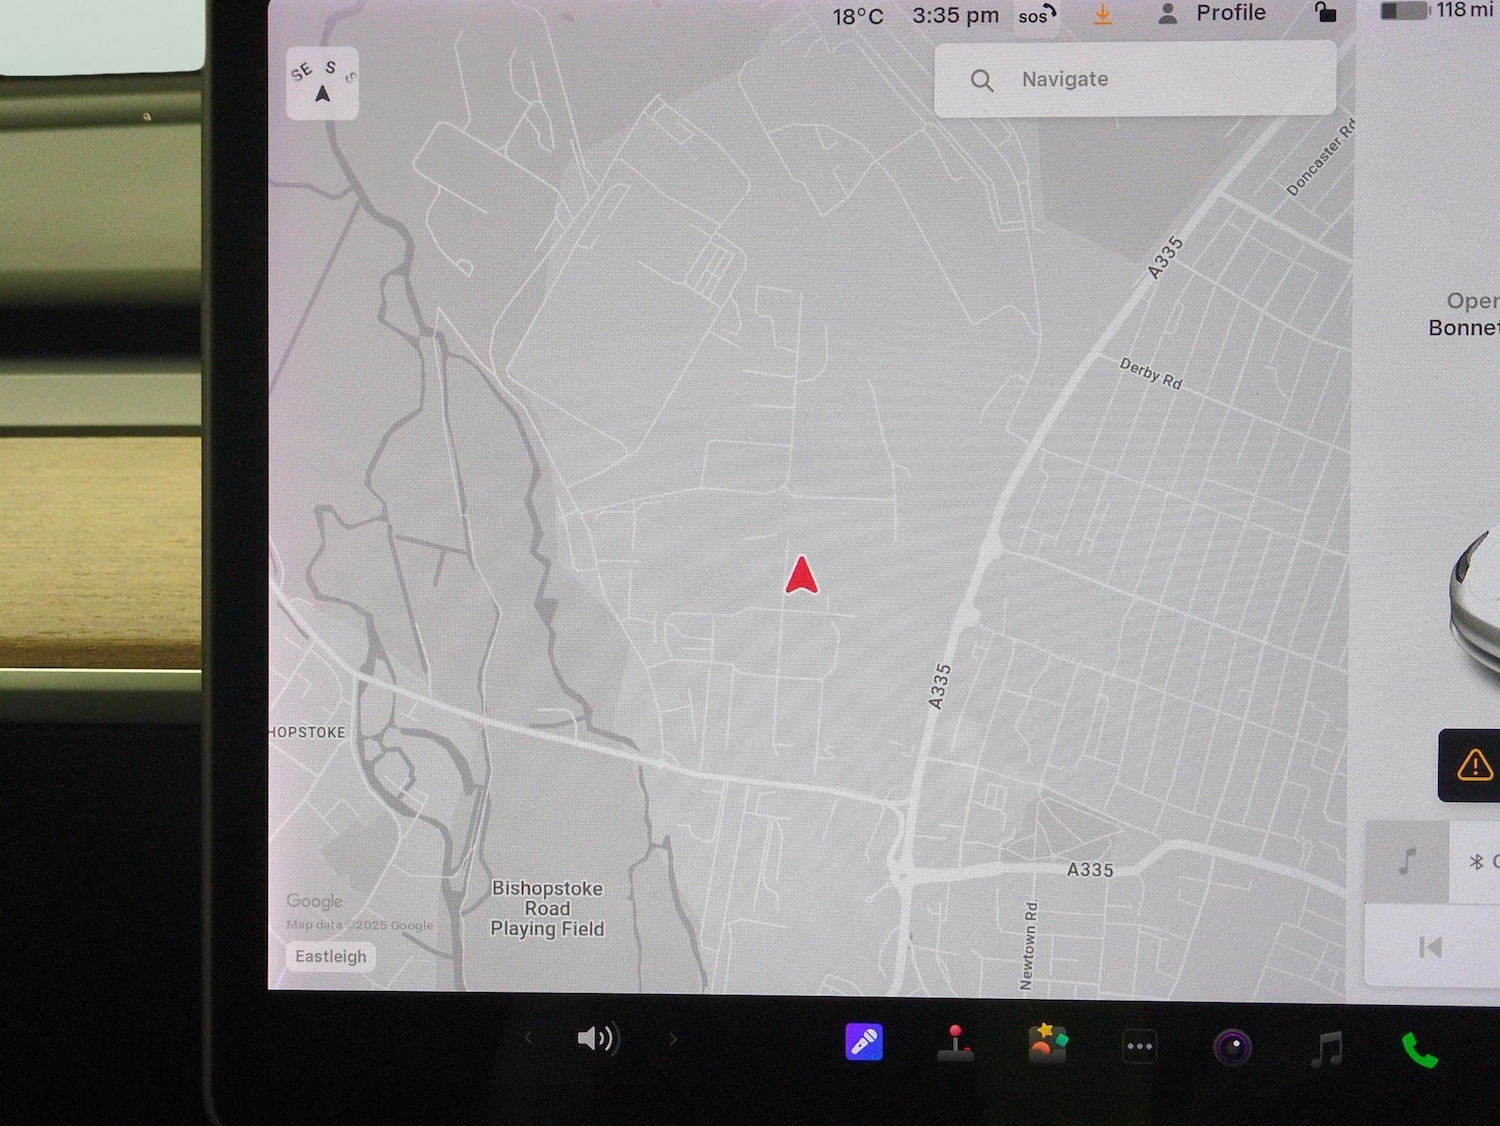Tap the orange software download icon
The height and width of the screenshot is (1126, 1500).
tap(1102, 15)
